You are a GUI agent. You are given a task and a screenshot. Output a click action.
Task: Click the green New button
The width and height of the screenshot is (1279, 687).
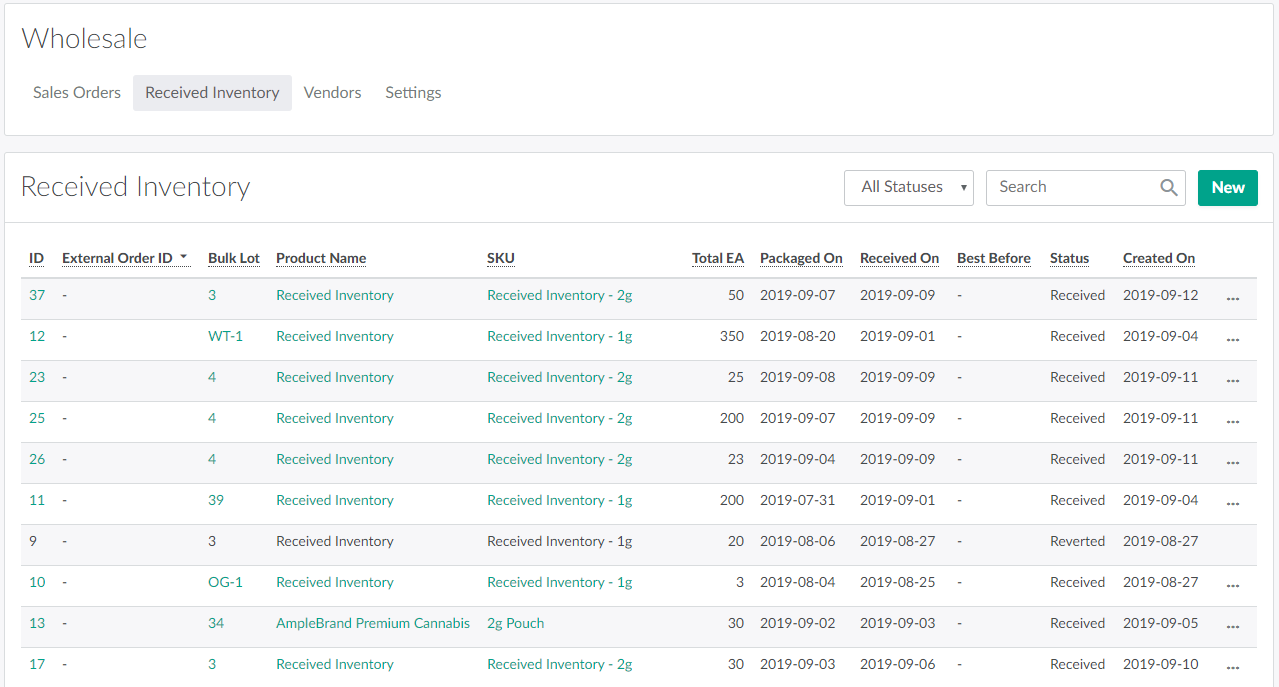coord(1227,187)
